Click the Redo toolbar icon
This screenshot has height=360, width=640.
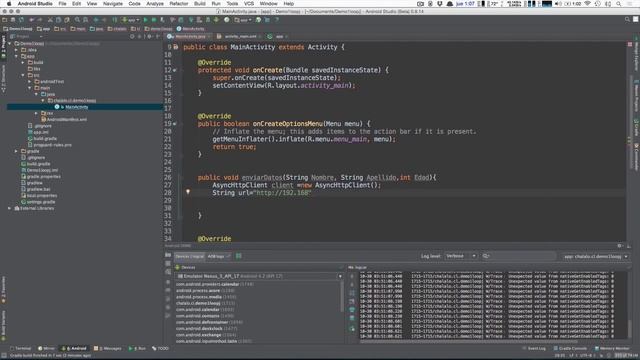click(40, 20)
